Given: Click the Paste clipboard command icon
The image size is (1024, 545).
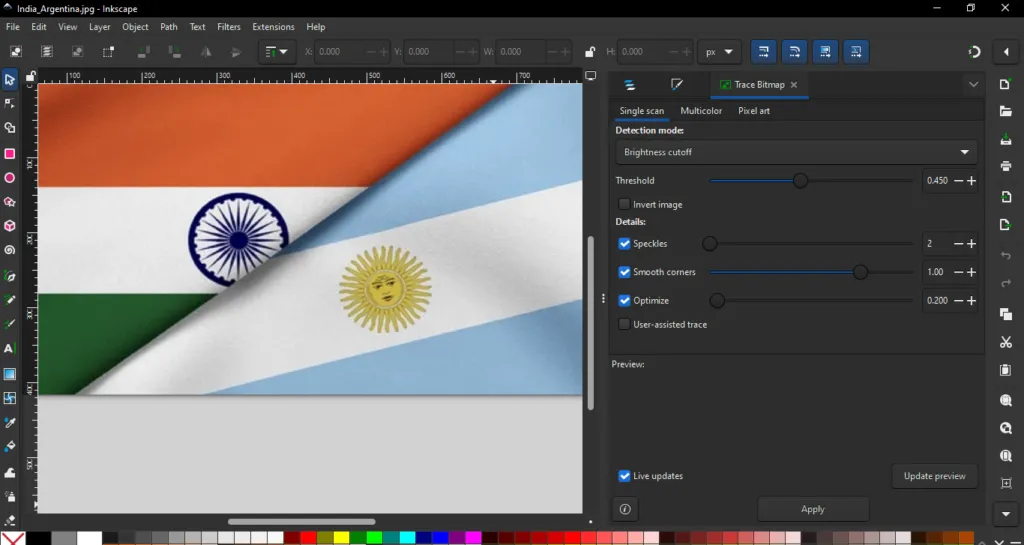Looking at the screenshot, I should tap(1006, 370).
